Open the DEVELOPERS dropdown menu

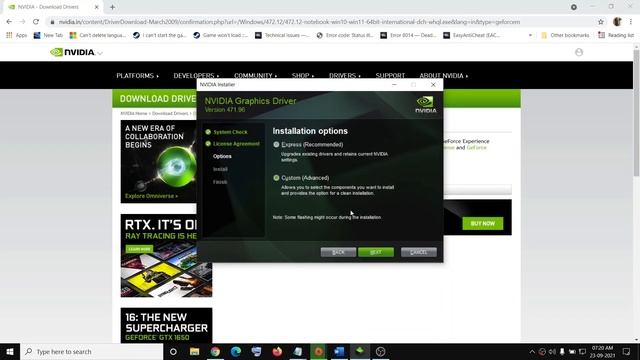click(196, 76)
